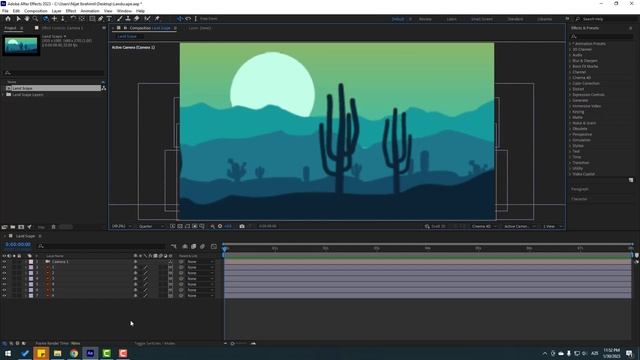Open the Graph Editor in the timeline
This screenshot has width=640, height=360.
click(x=214, y=247)
